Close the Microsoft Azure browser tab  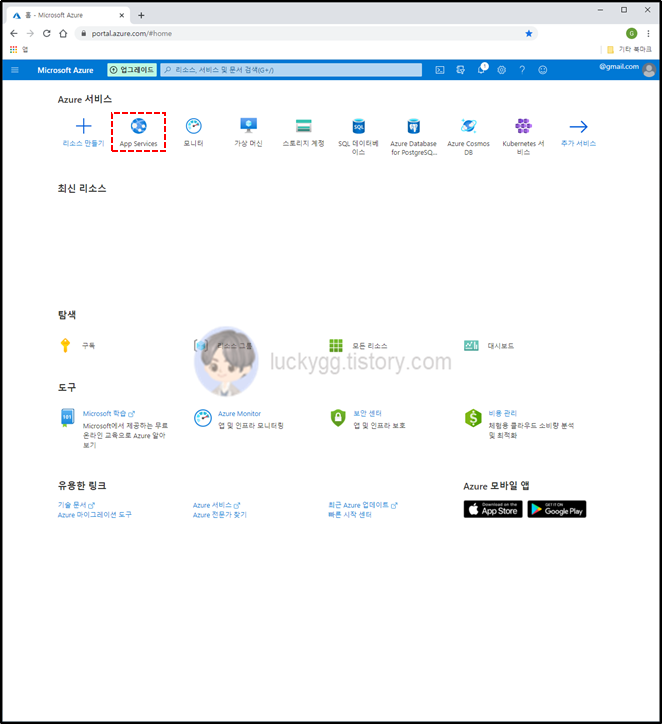(x=122, y=15)
